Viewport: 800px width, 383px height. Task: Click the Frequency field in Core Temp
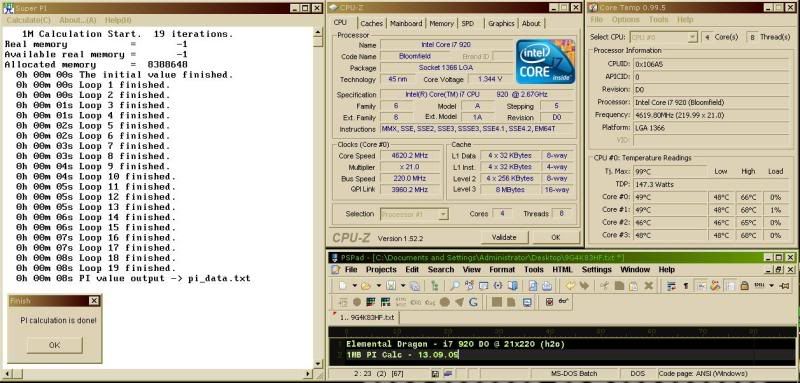click(x=712, y=115)
